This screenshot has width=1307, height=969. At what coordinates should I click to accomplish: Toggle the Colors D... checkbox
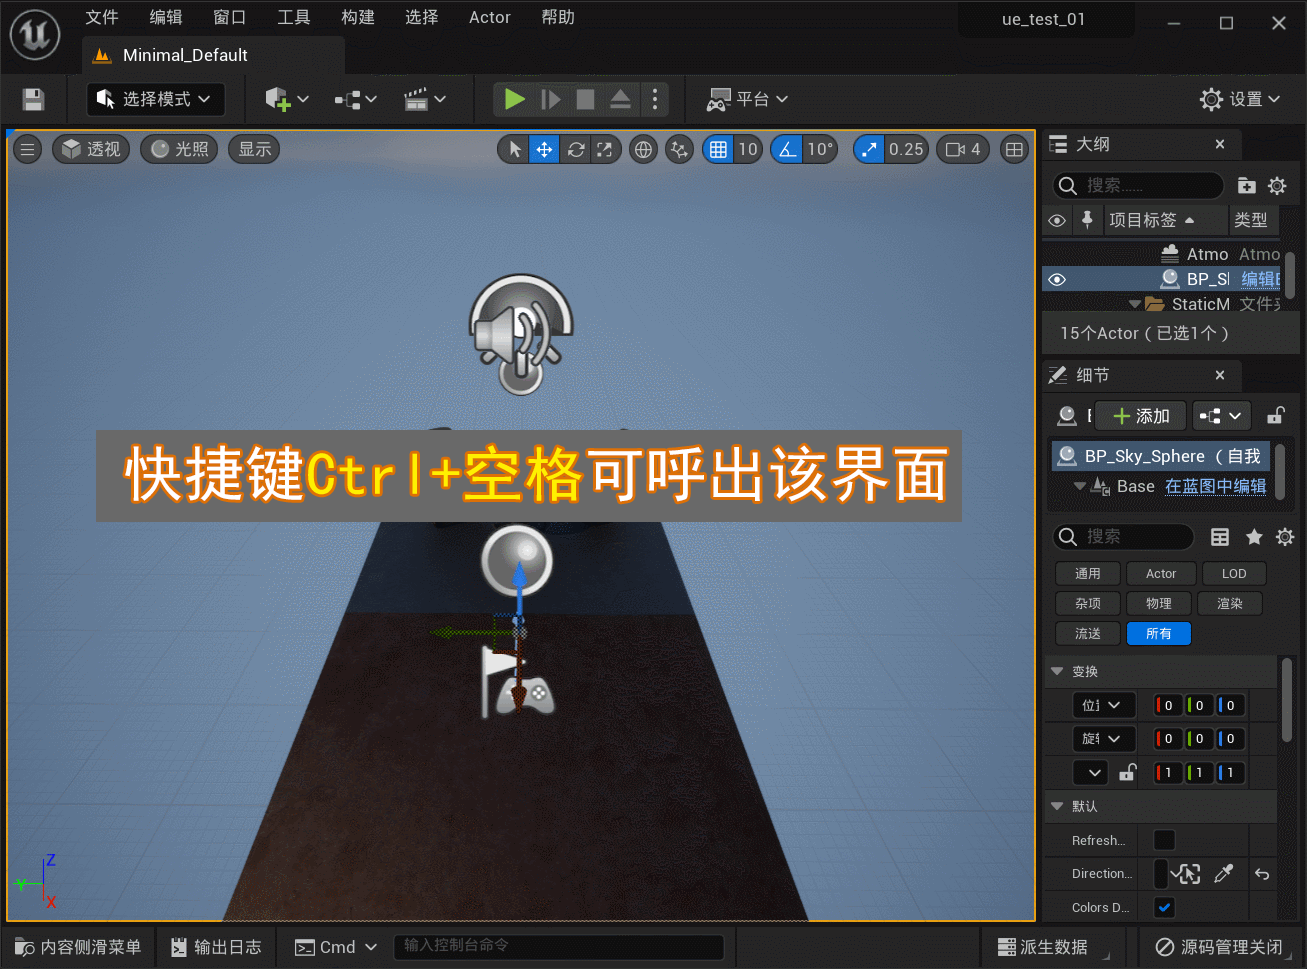pos(1164,907)
